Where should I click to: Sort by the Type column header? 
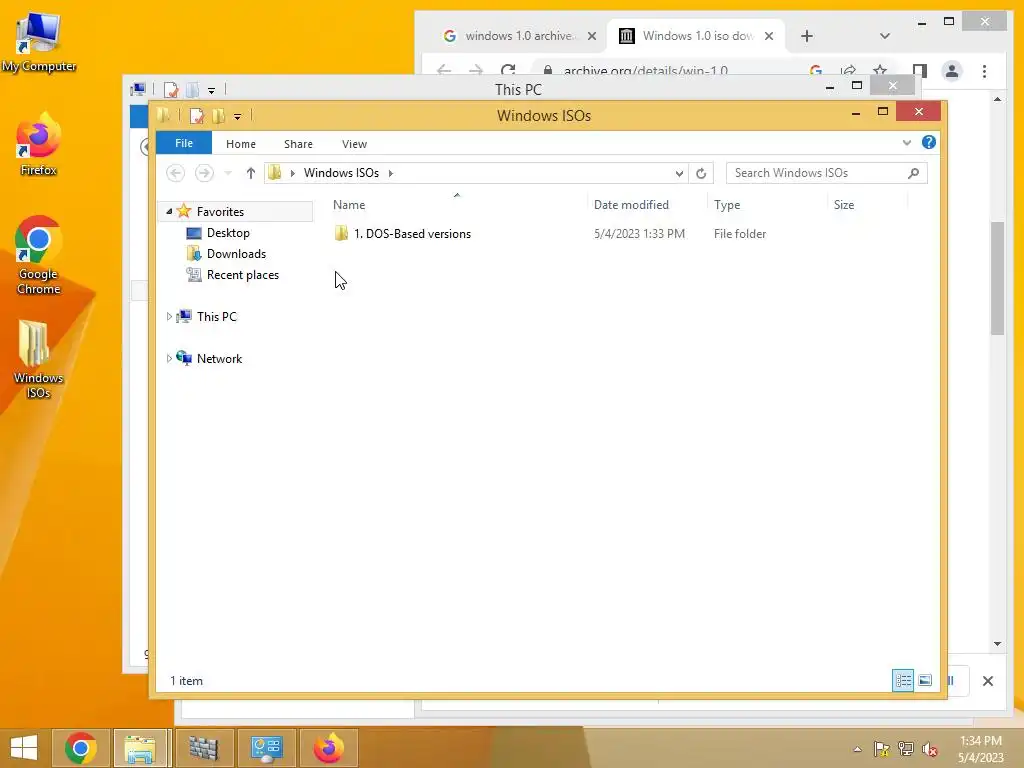[x=727, y=204]
